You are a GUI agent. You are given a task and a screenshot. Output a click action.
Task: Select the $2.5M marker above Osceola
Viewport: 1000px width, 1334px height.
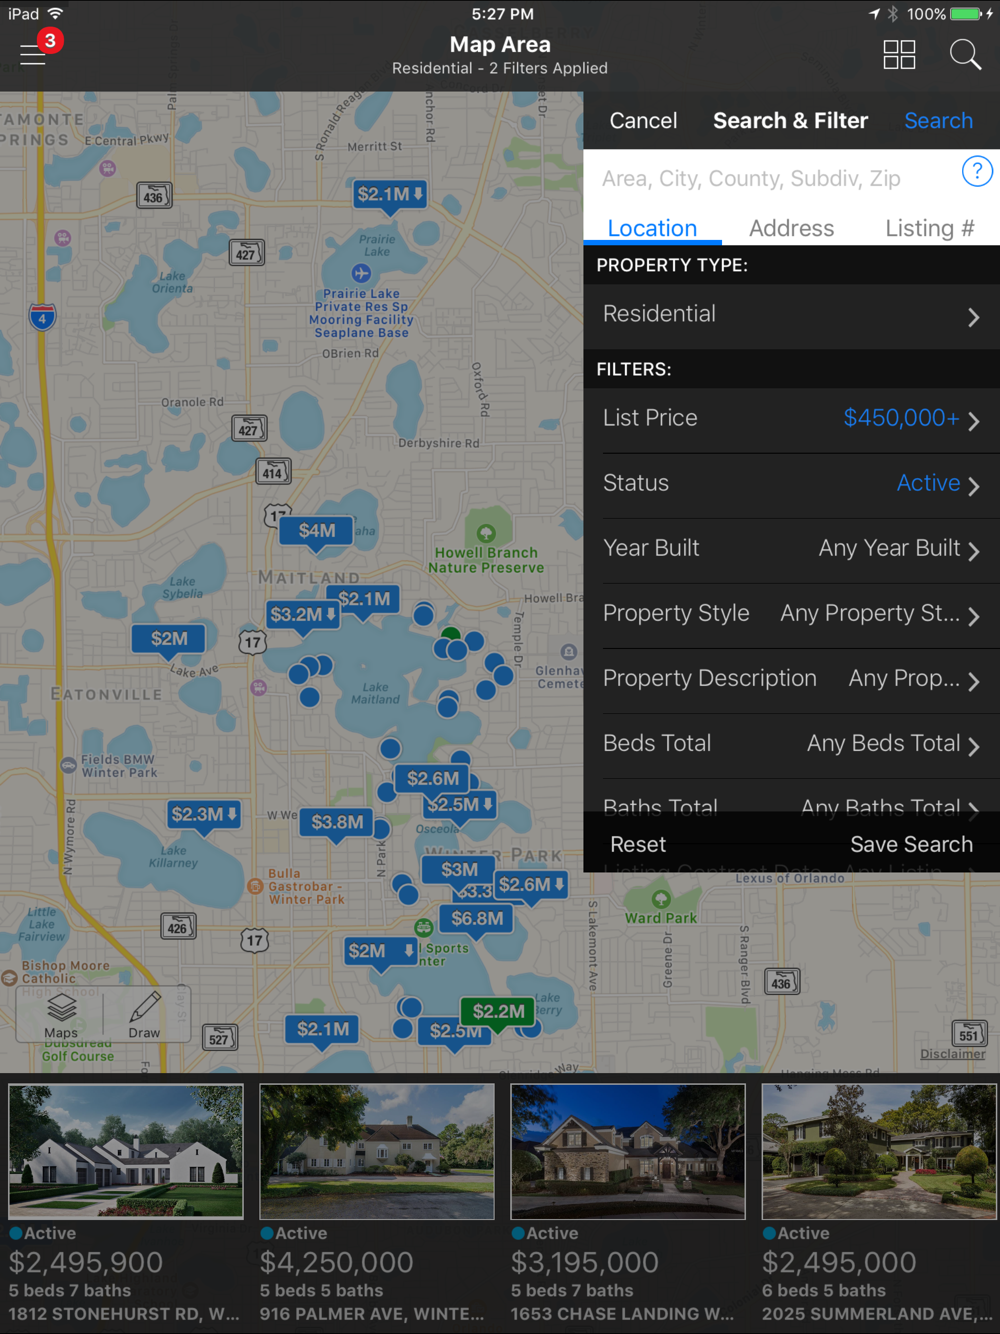coord(460,804)
